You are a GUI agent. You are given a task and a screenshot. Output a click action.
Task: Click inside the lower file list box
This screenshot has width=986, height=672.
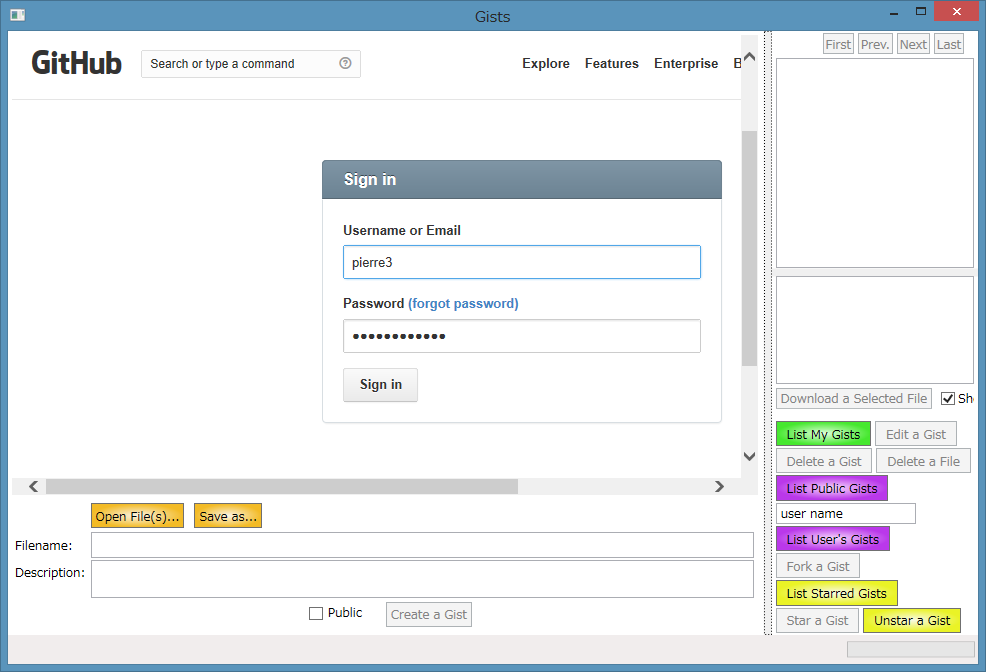click(875, 330)
